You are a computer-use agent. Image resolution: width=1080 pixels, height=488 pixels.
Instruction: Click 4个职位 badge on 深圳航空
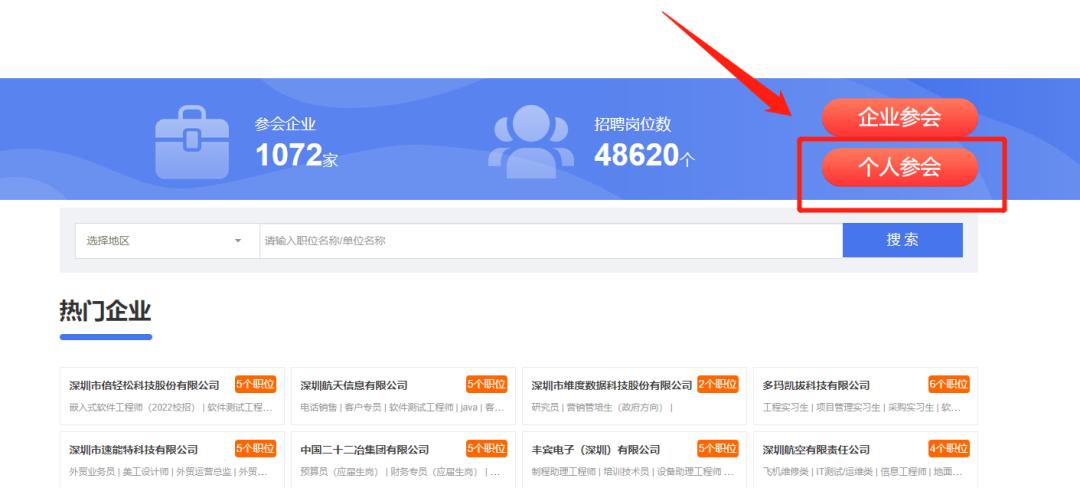point(948,448)
